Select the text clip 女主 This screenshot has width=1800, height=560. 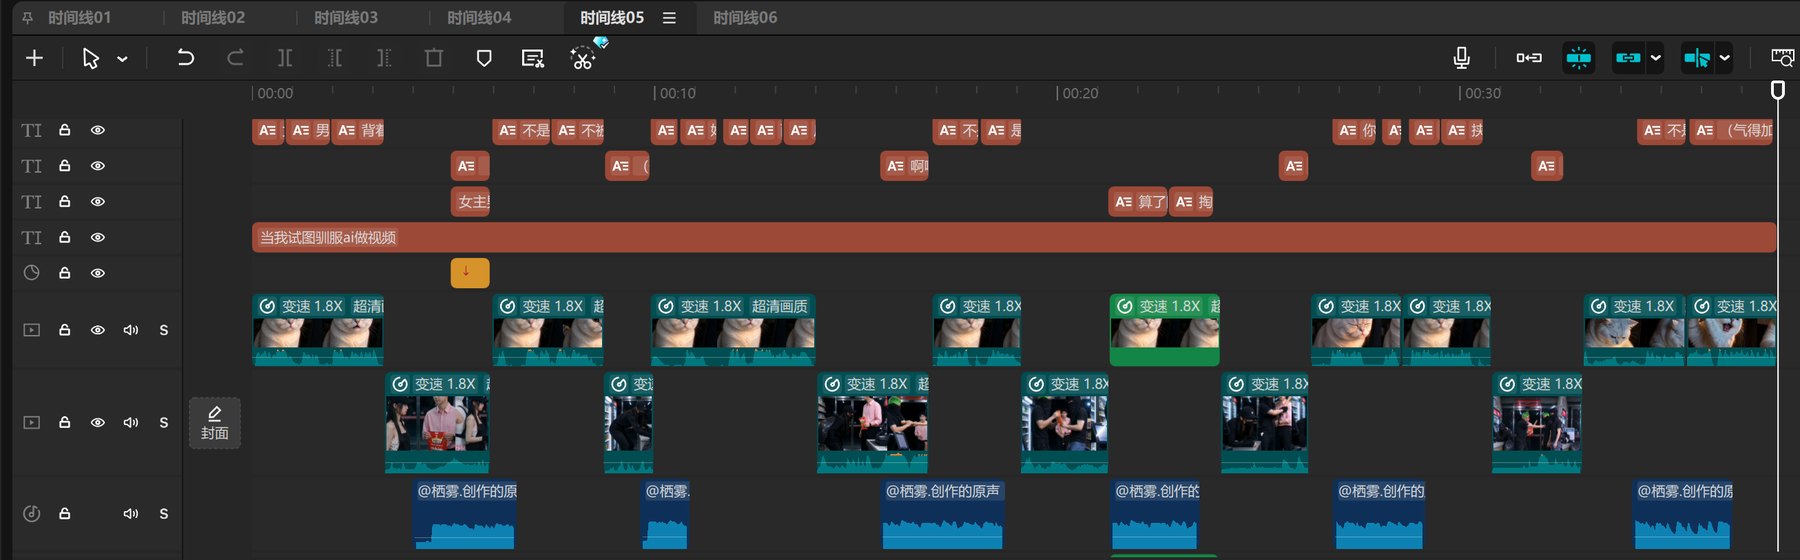coord(471,202)
